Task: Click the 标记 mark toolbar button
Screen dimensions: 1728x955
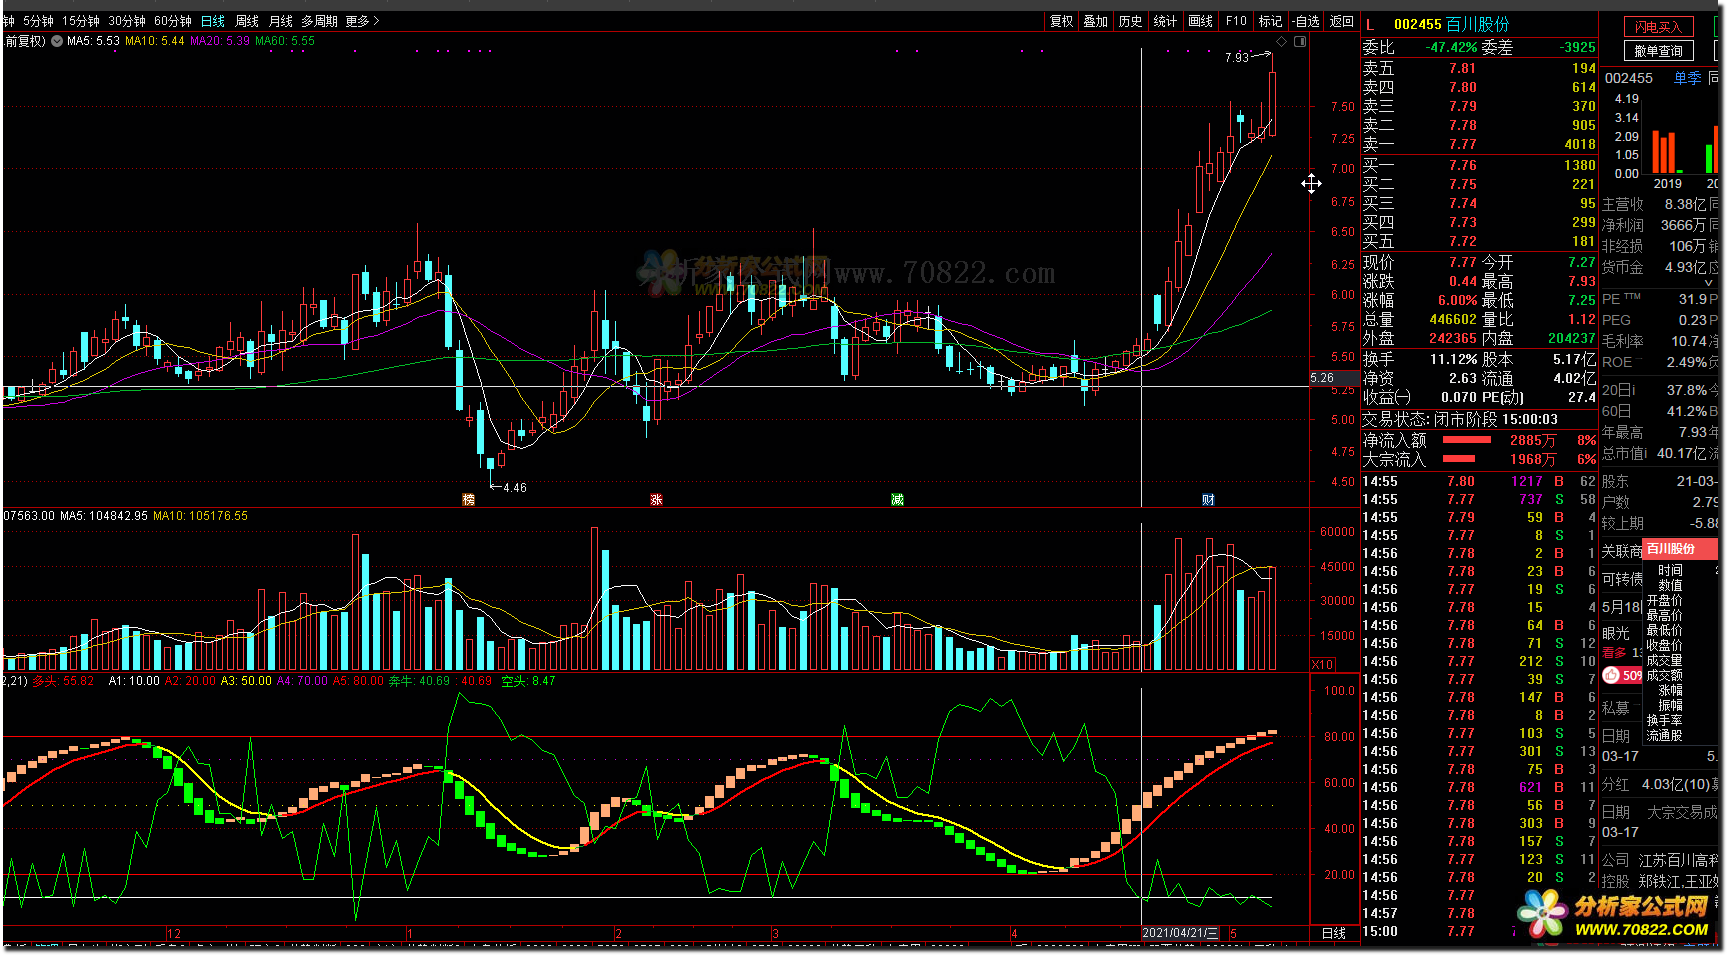Action: [x=1270, y=21]
